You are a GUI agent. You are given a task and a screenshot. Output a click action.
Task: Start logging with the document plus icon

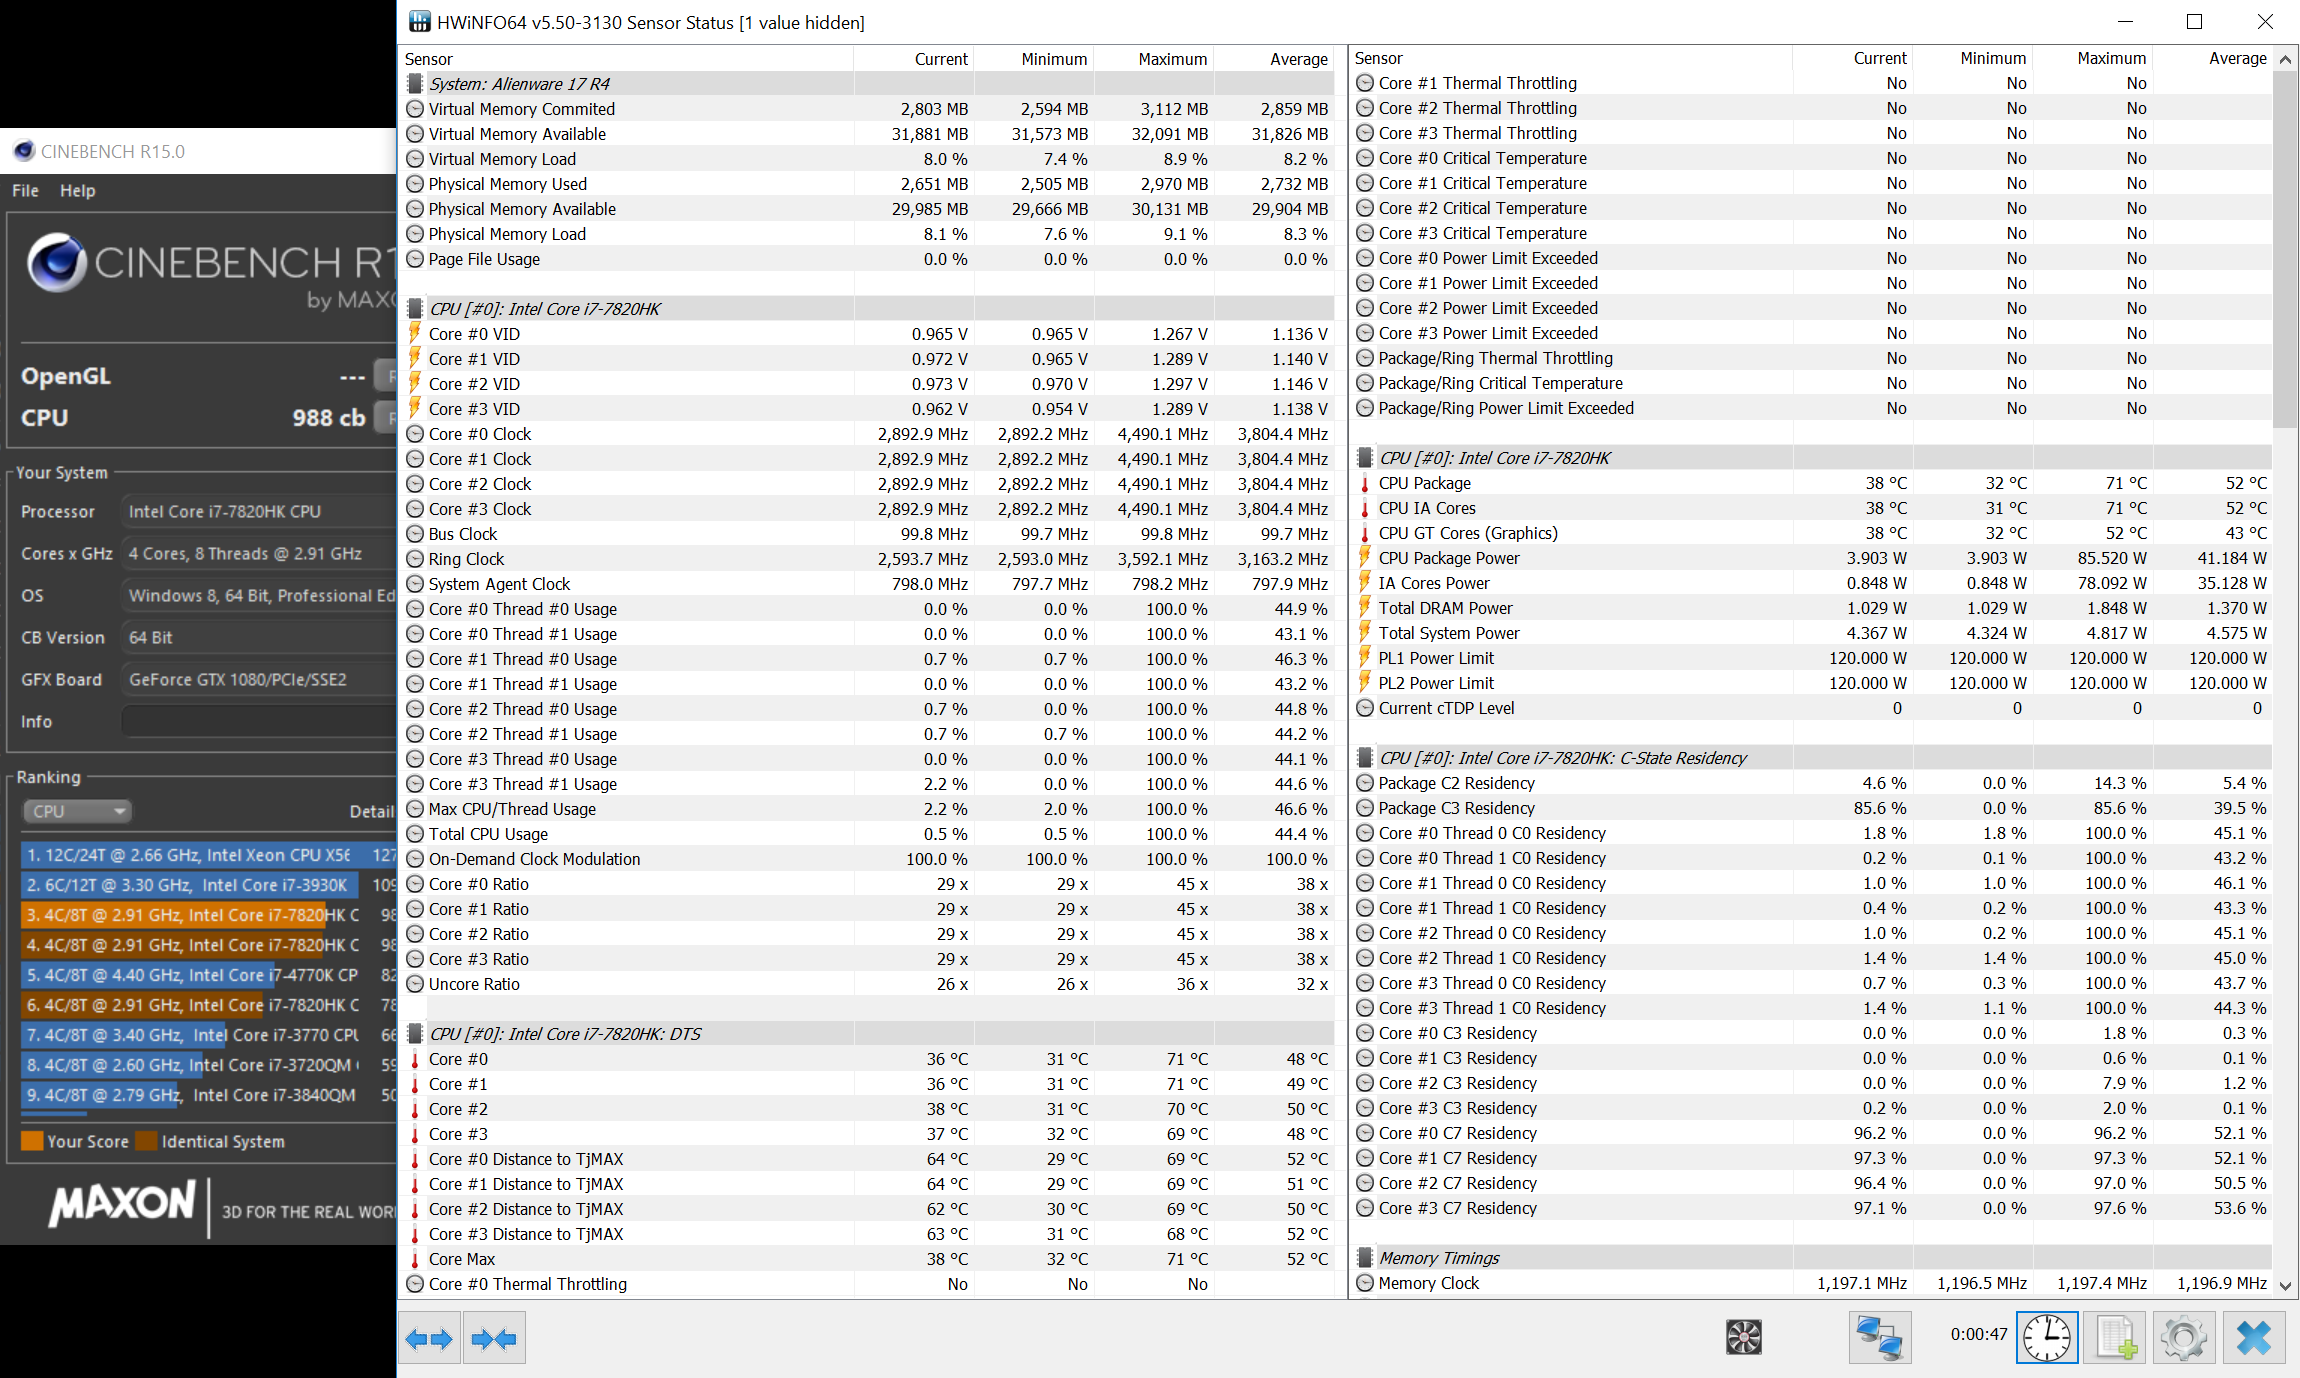click(x=2116, y=1338)
